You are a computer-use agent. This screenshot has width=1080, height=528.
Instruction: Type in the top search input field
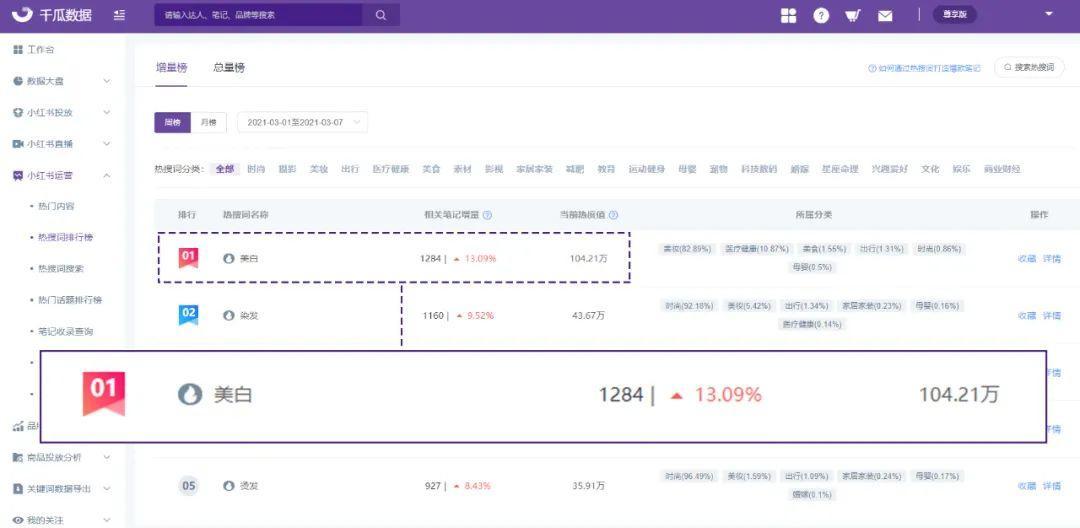point(258,15)
